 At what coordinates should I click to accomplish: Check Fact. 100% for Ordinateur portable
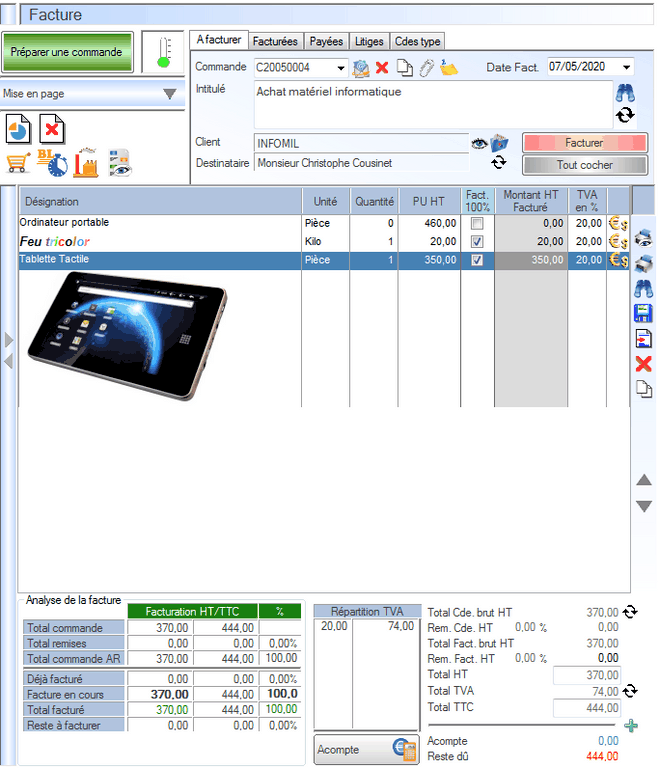[x=477, y=223]
